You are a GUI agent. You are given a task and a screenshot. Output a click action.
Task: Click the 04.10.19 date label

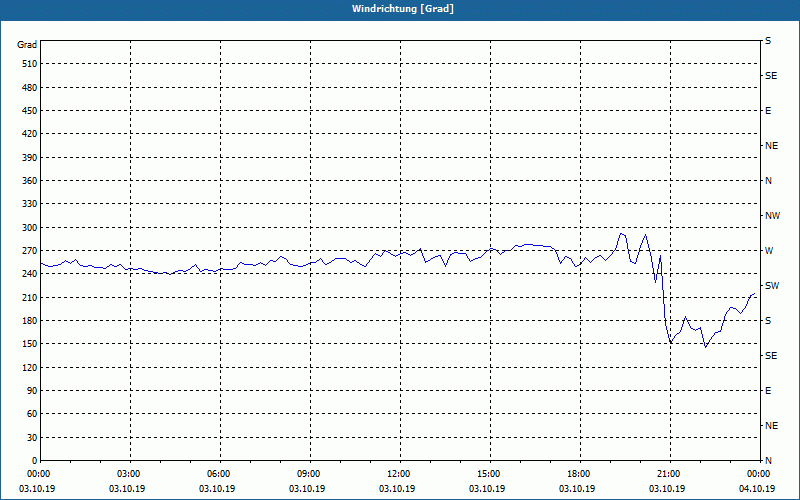(x=757, y=488)
